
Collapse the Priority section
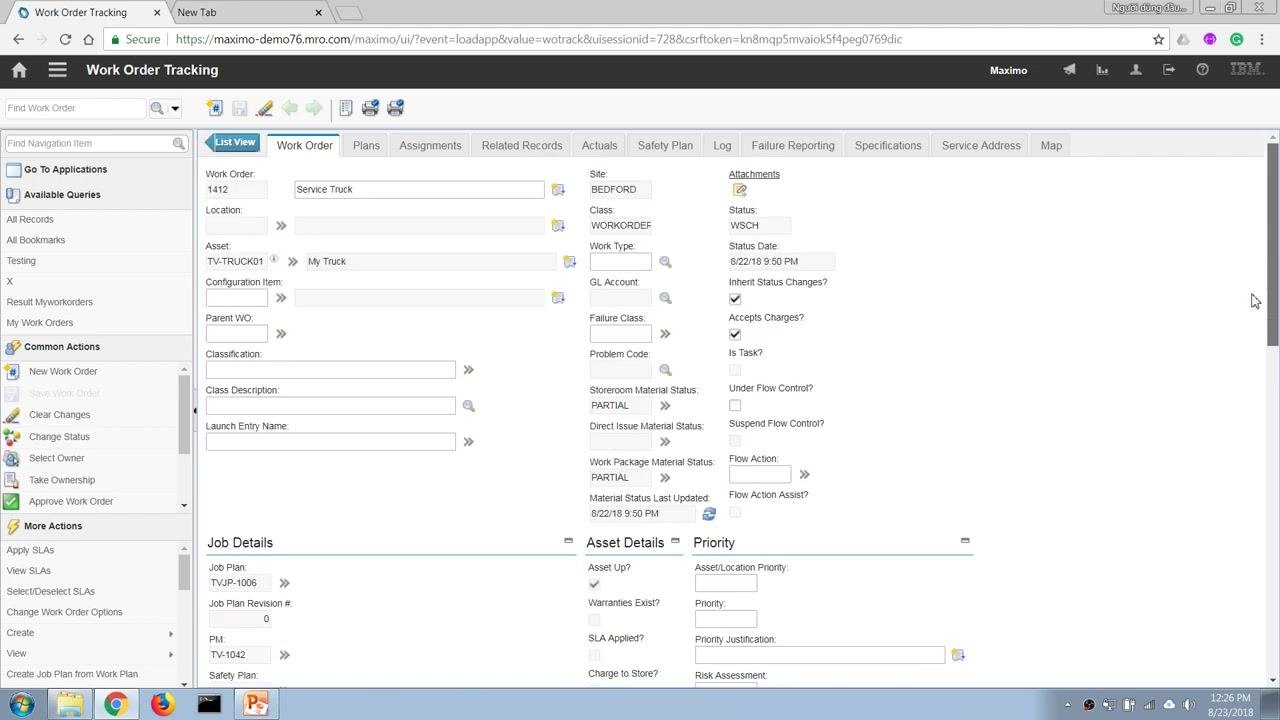[965, 541]
